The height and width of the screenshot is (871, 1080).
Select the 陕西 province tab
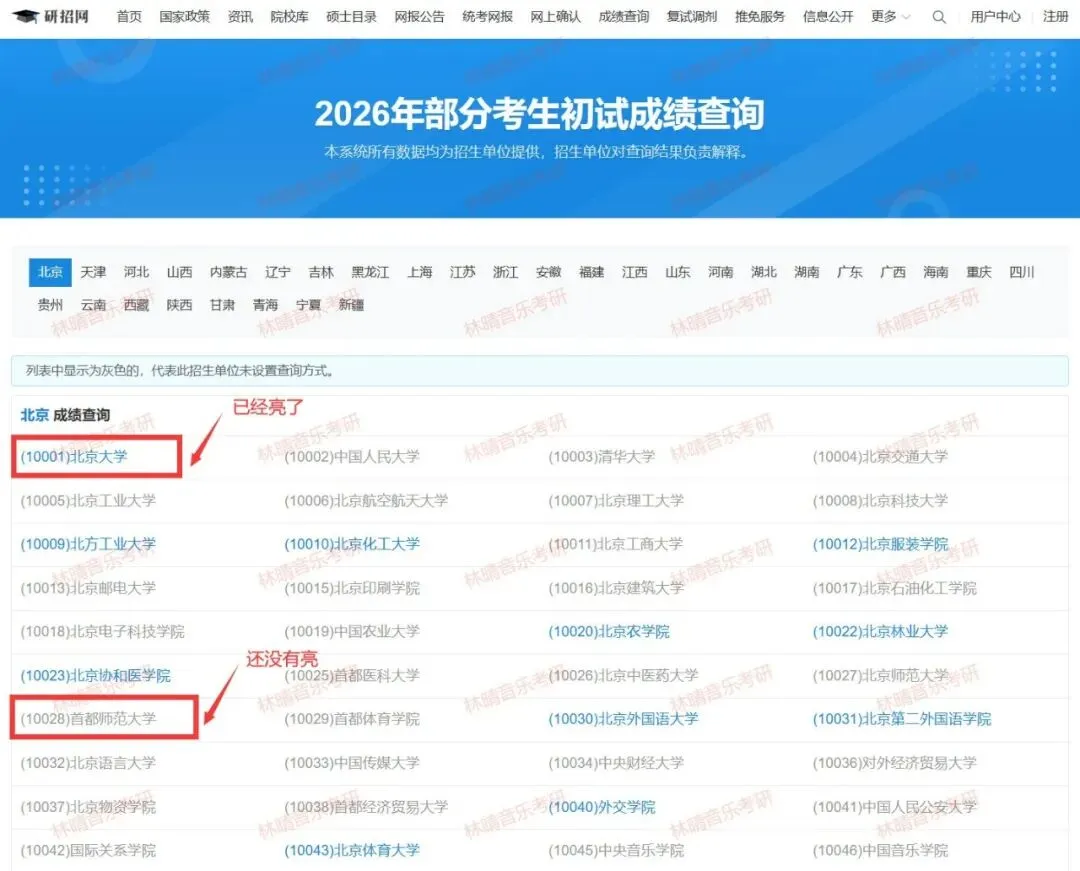pyautogui.click(x=179, y=304)
